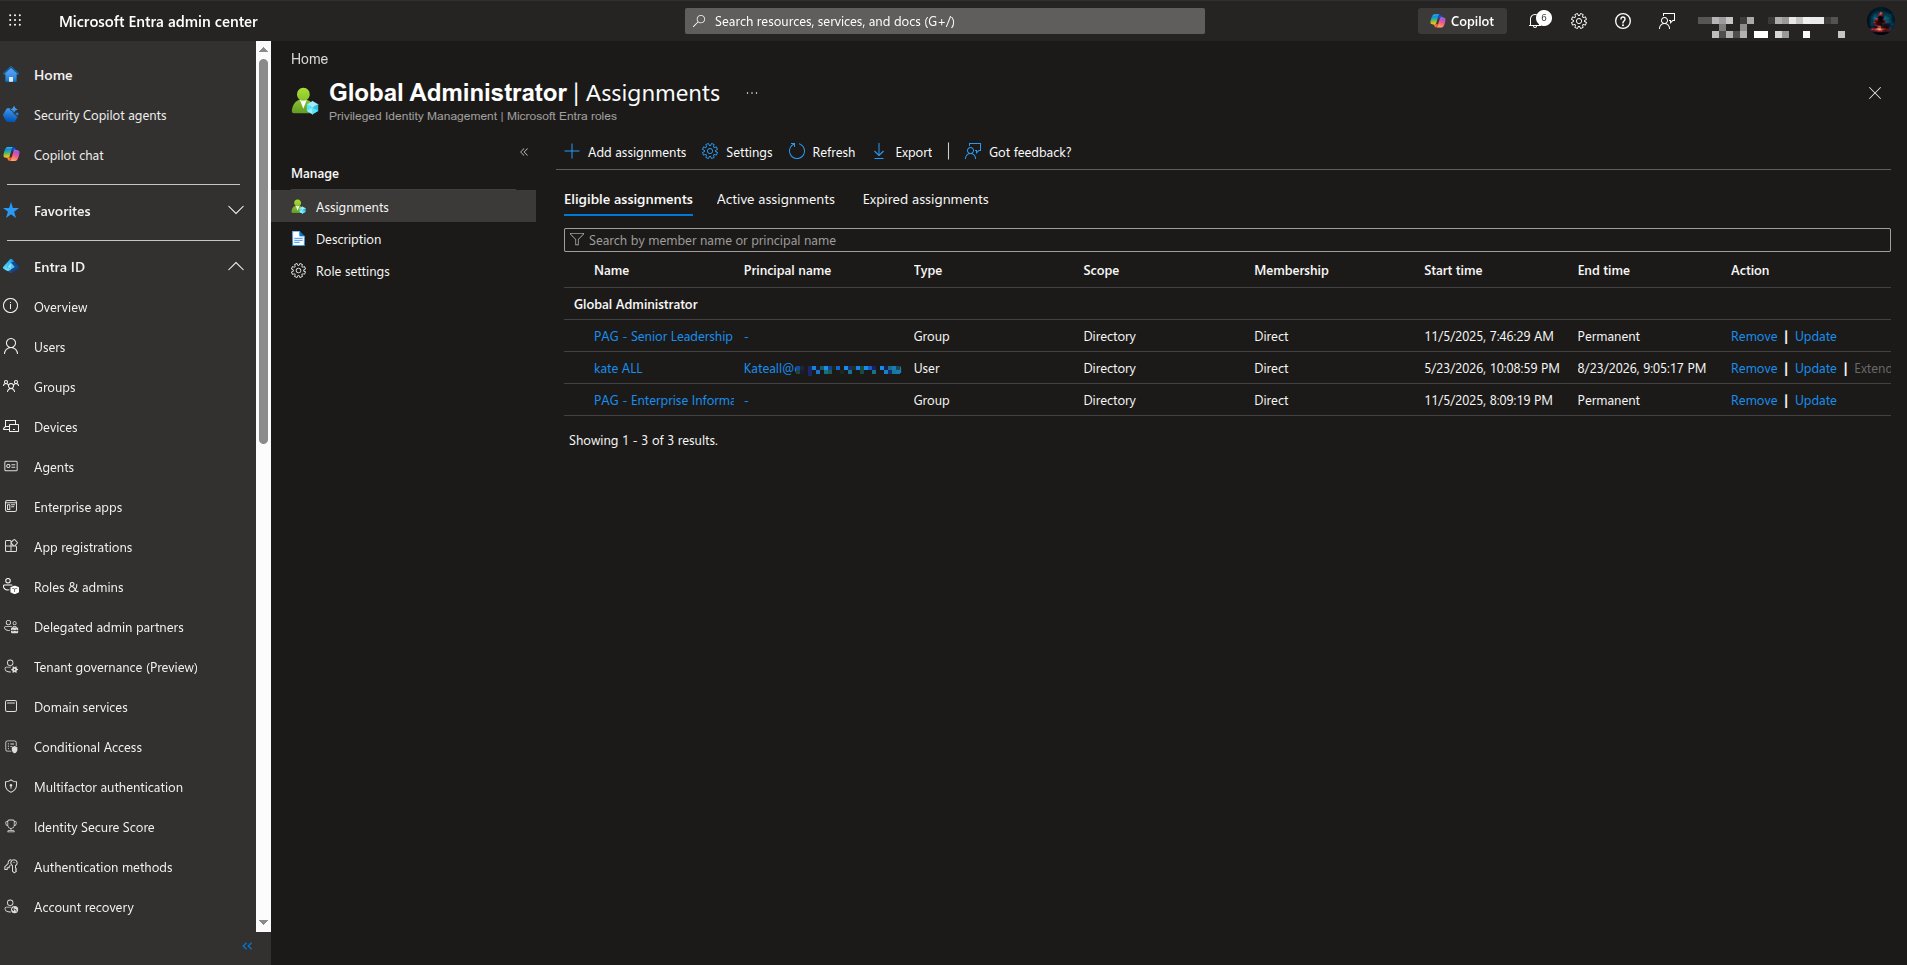Click Add assignments
This screenshot has height=965, width=1907.
[626, 152]
